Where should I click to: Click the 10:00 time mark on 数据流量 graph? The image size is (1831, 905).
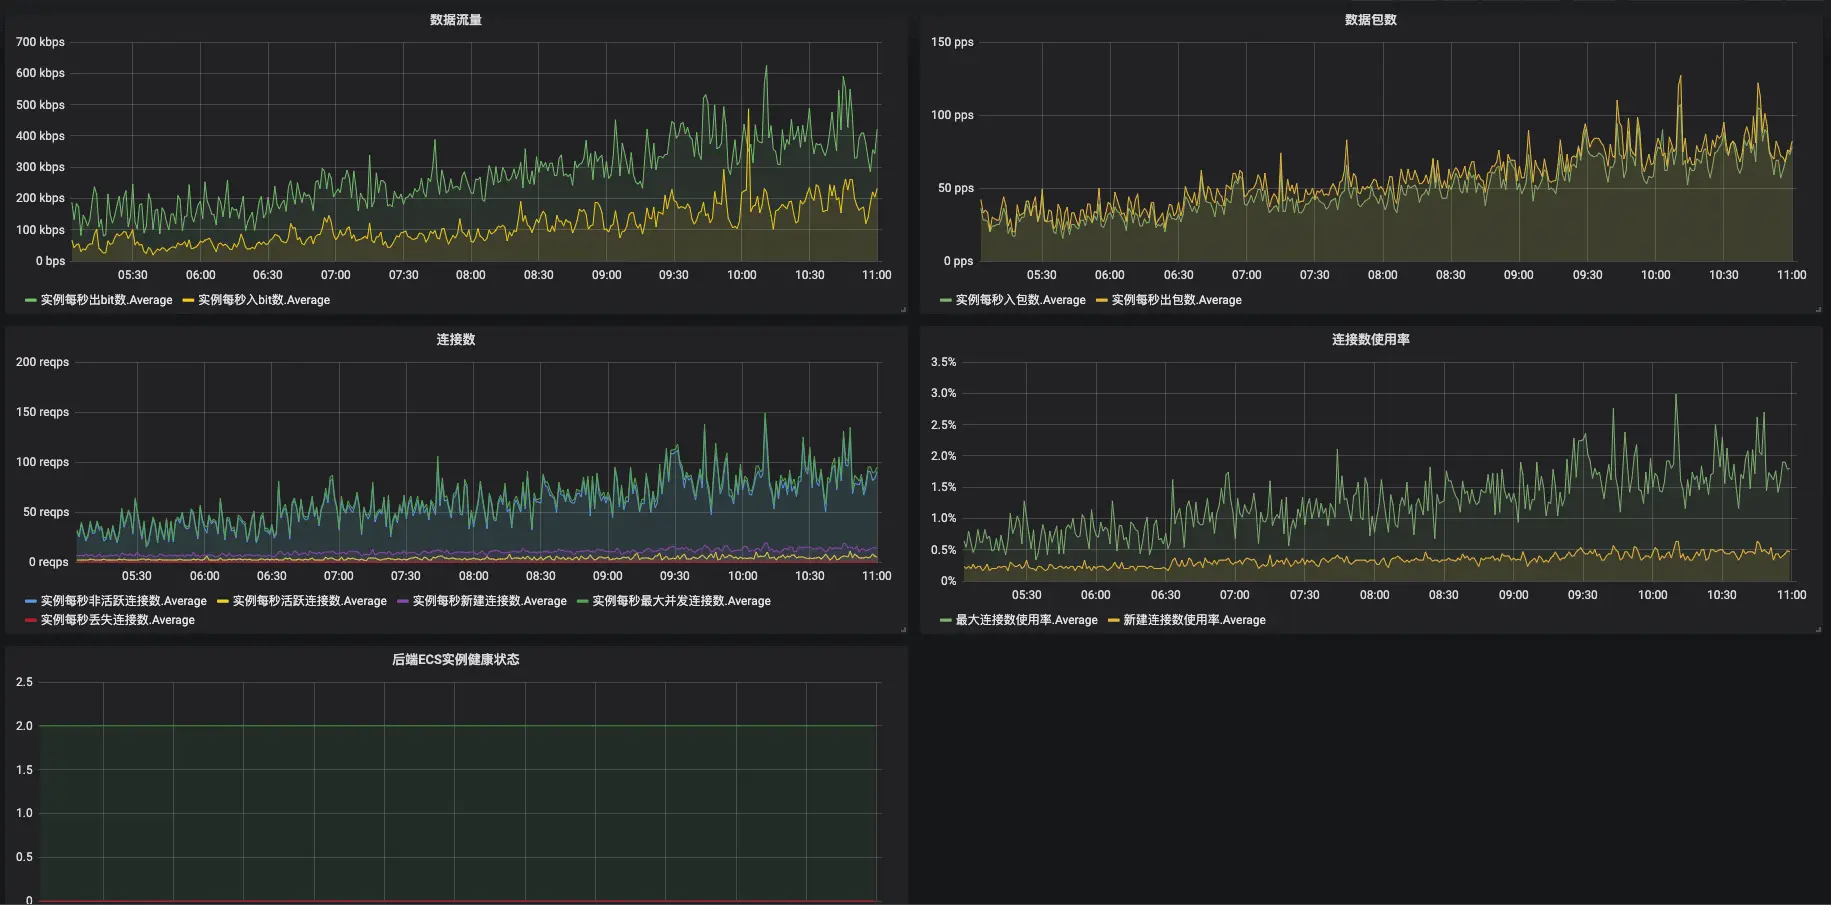(742, 275)
